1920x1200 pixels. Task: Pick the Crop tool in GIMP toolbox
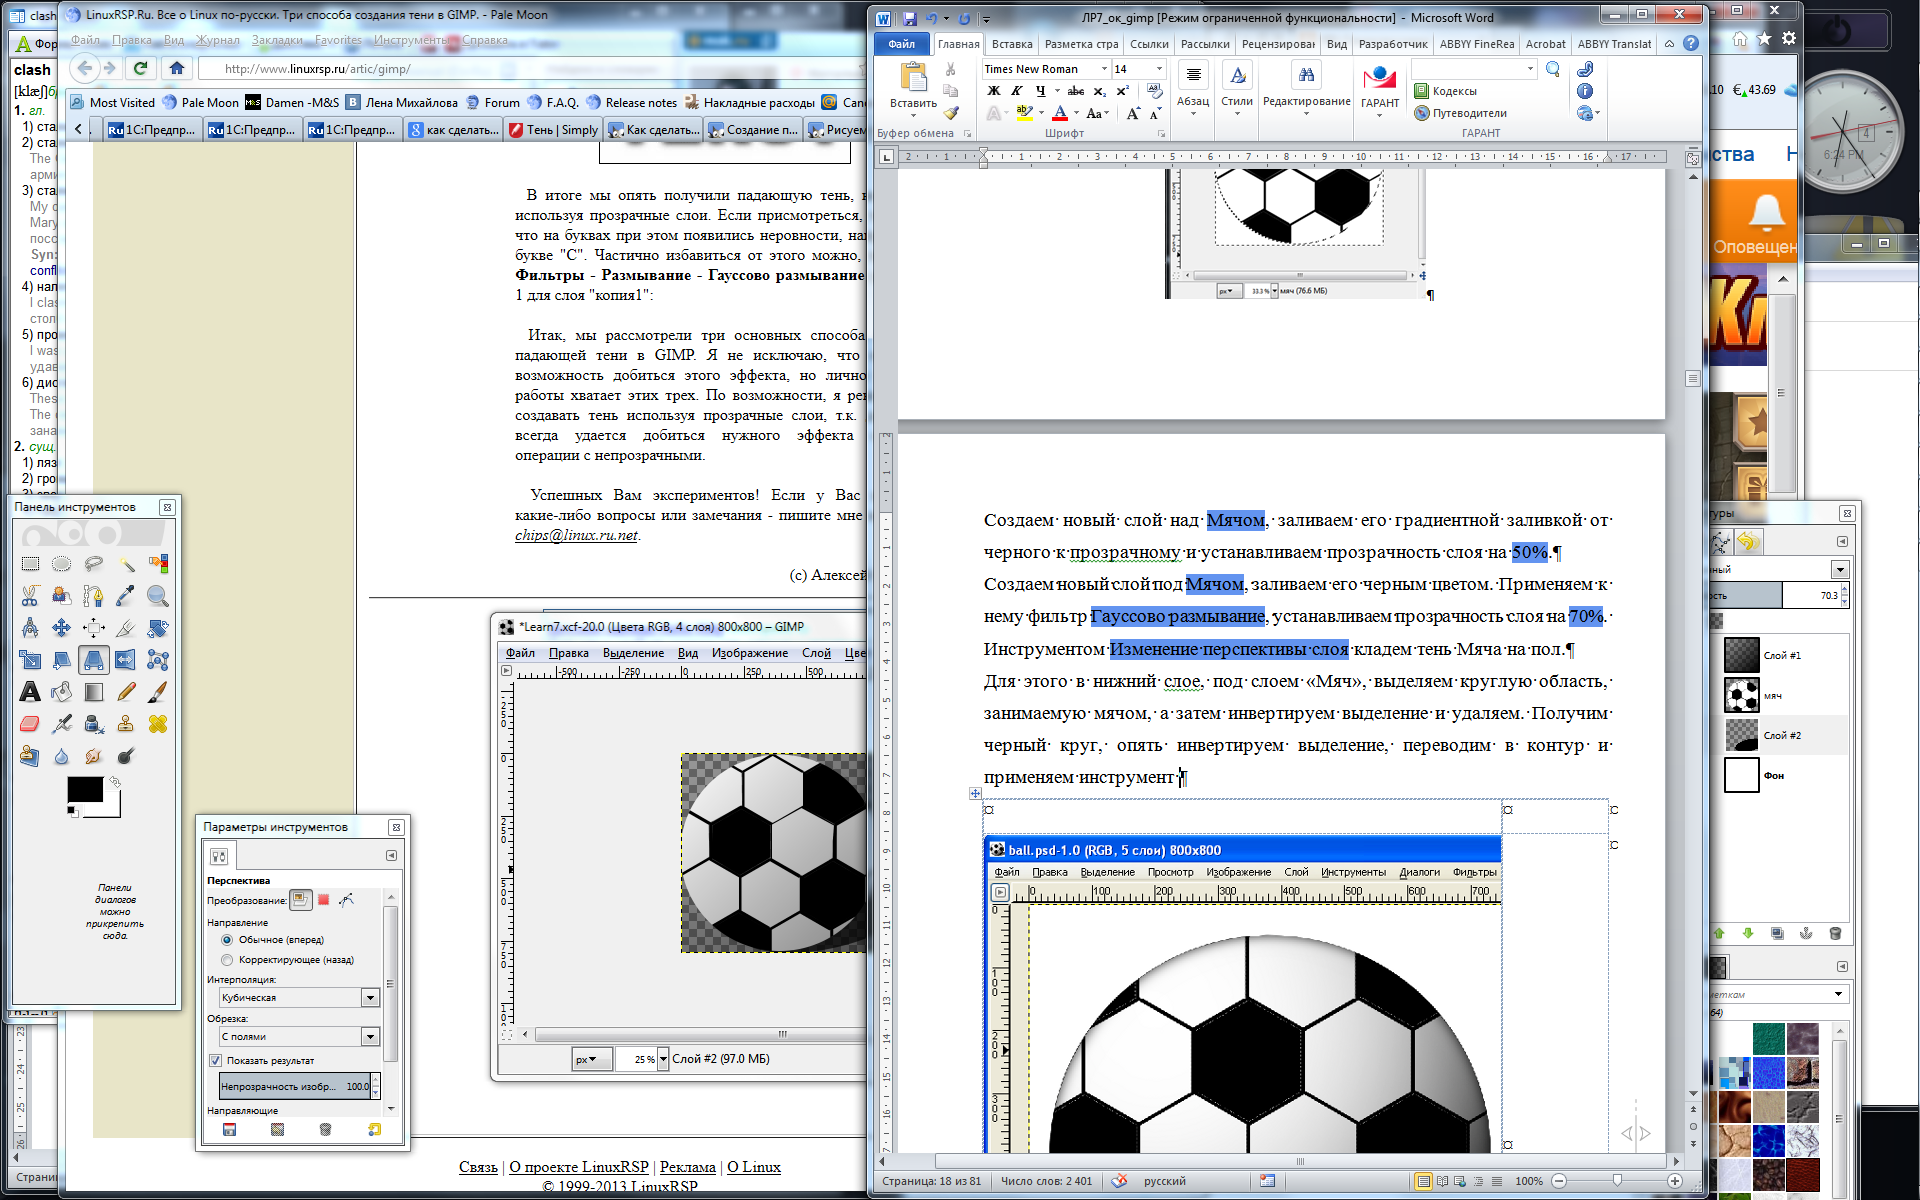point(126,628)
